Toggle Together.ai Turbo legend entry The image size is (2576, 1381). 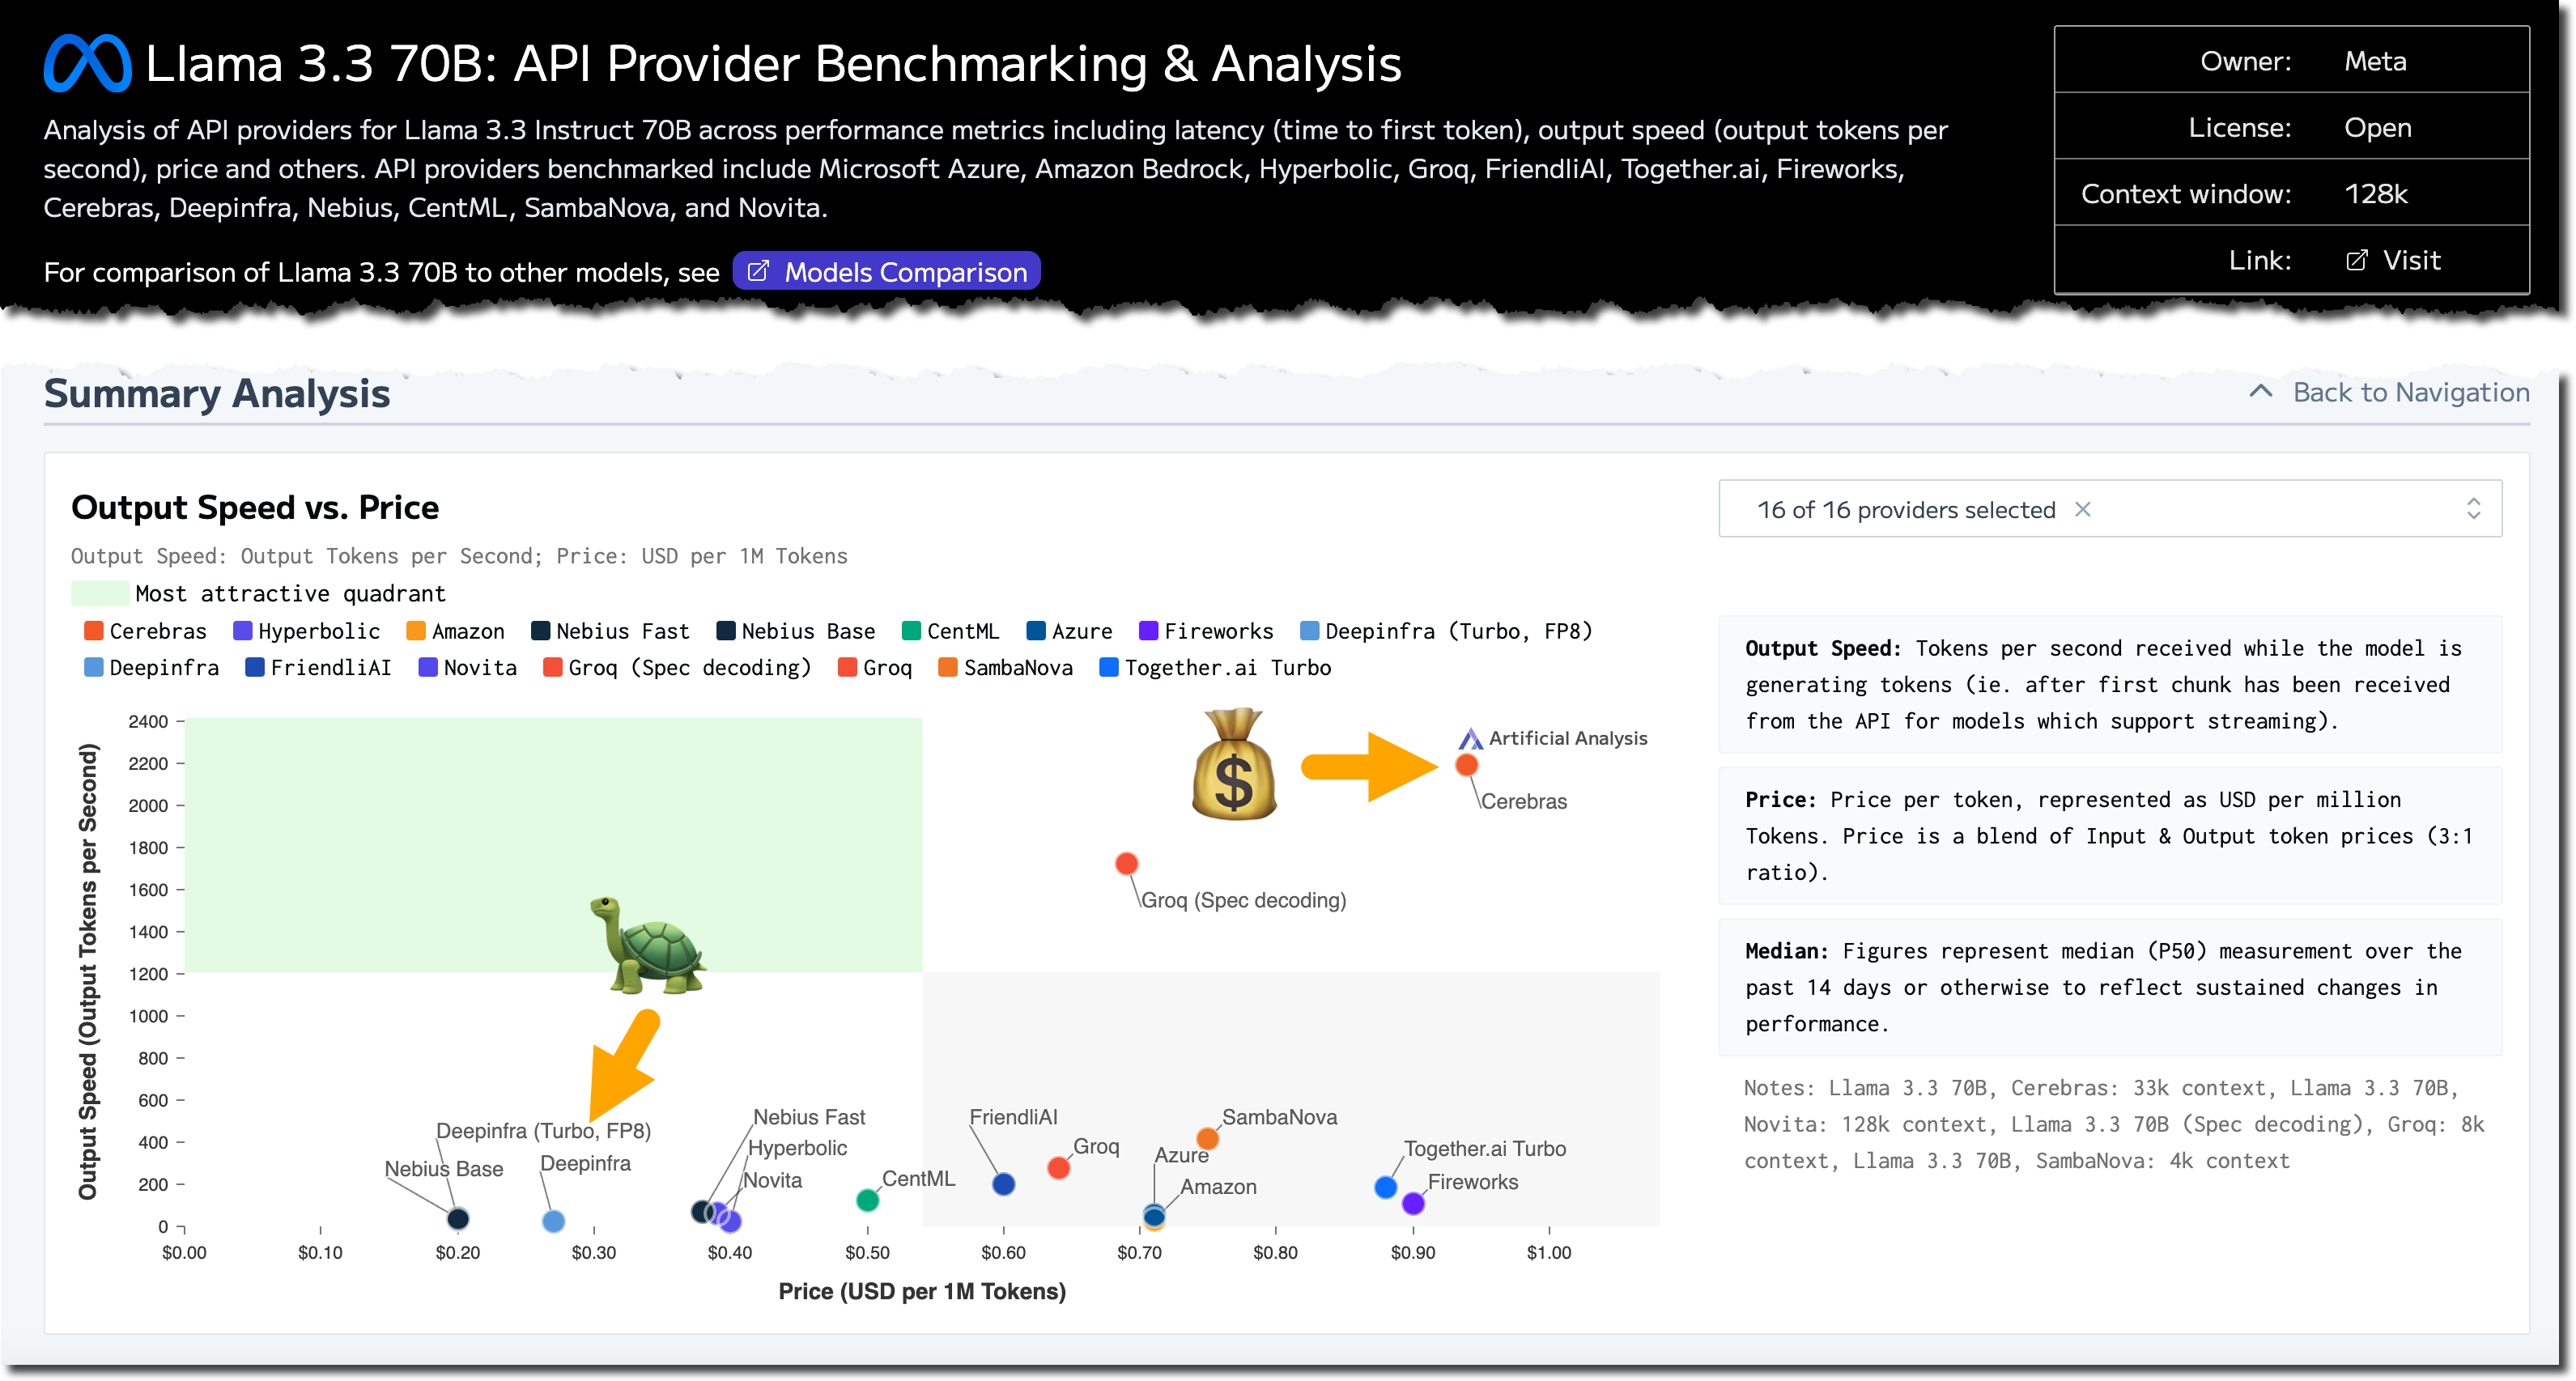1215,668
